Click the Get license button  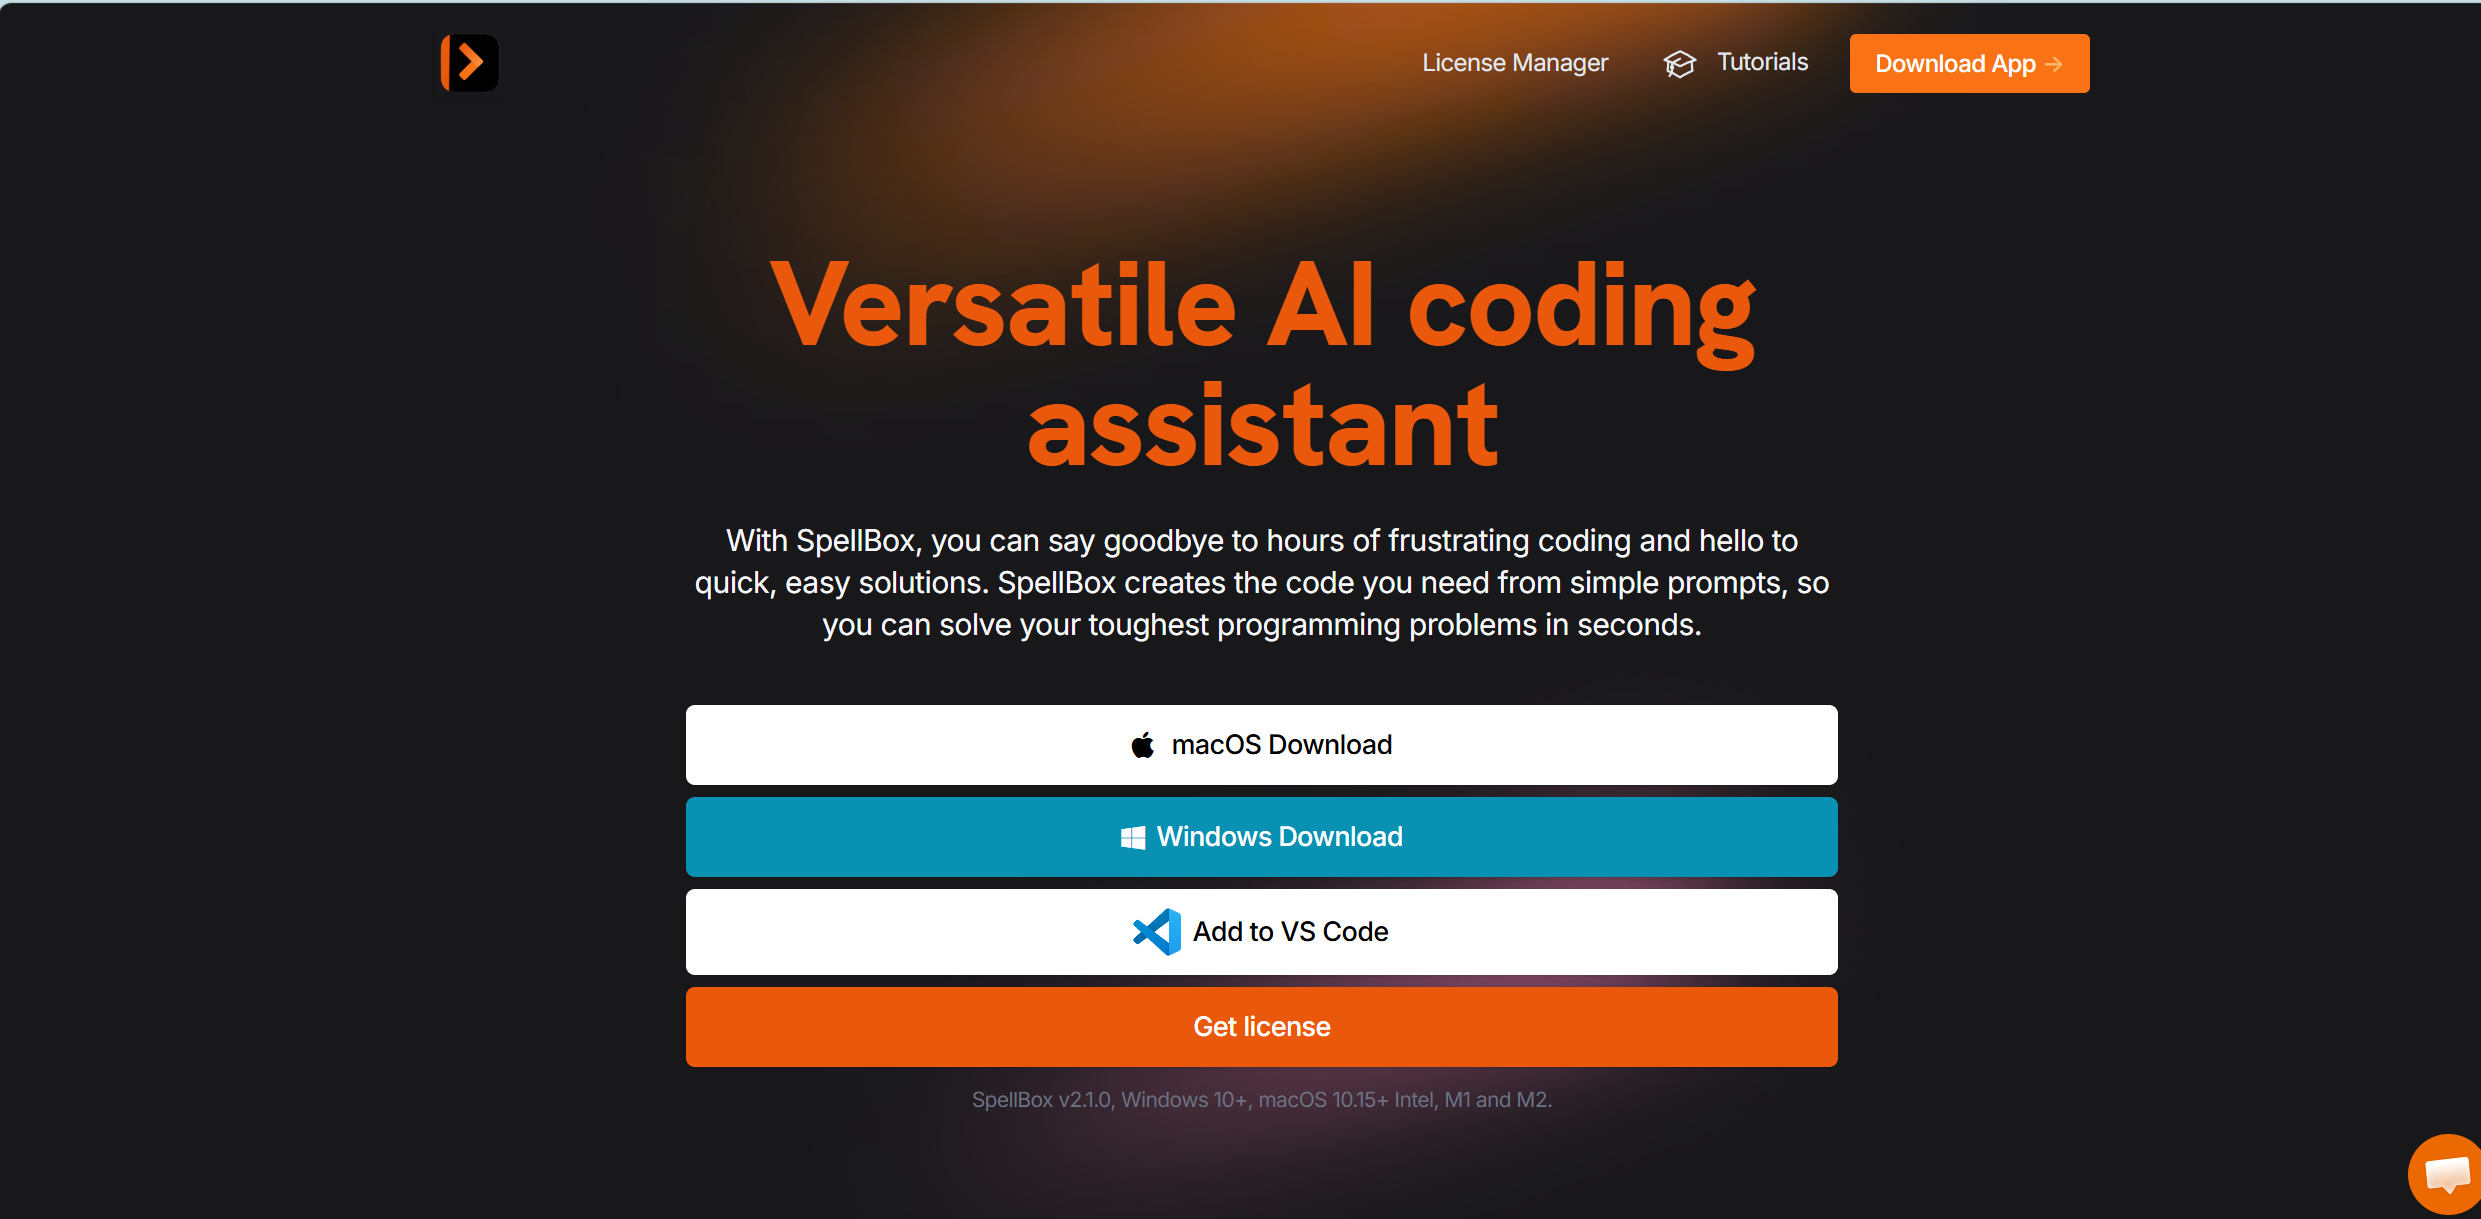click(1261, 1027)
